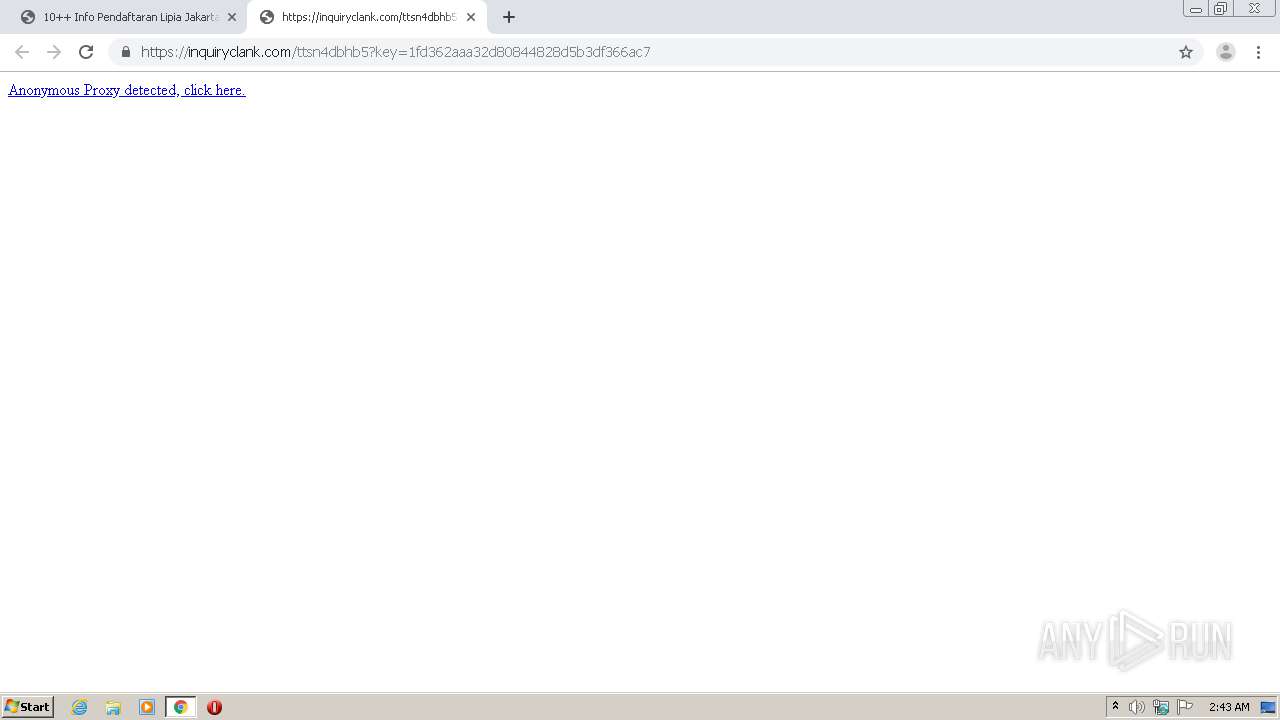Image resolution: width=1280 pixels, height=720 pixels.
Task: Open a new tab with the plus button
Action: pos(509,17)
